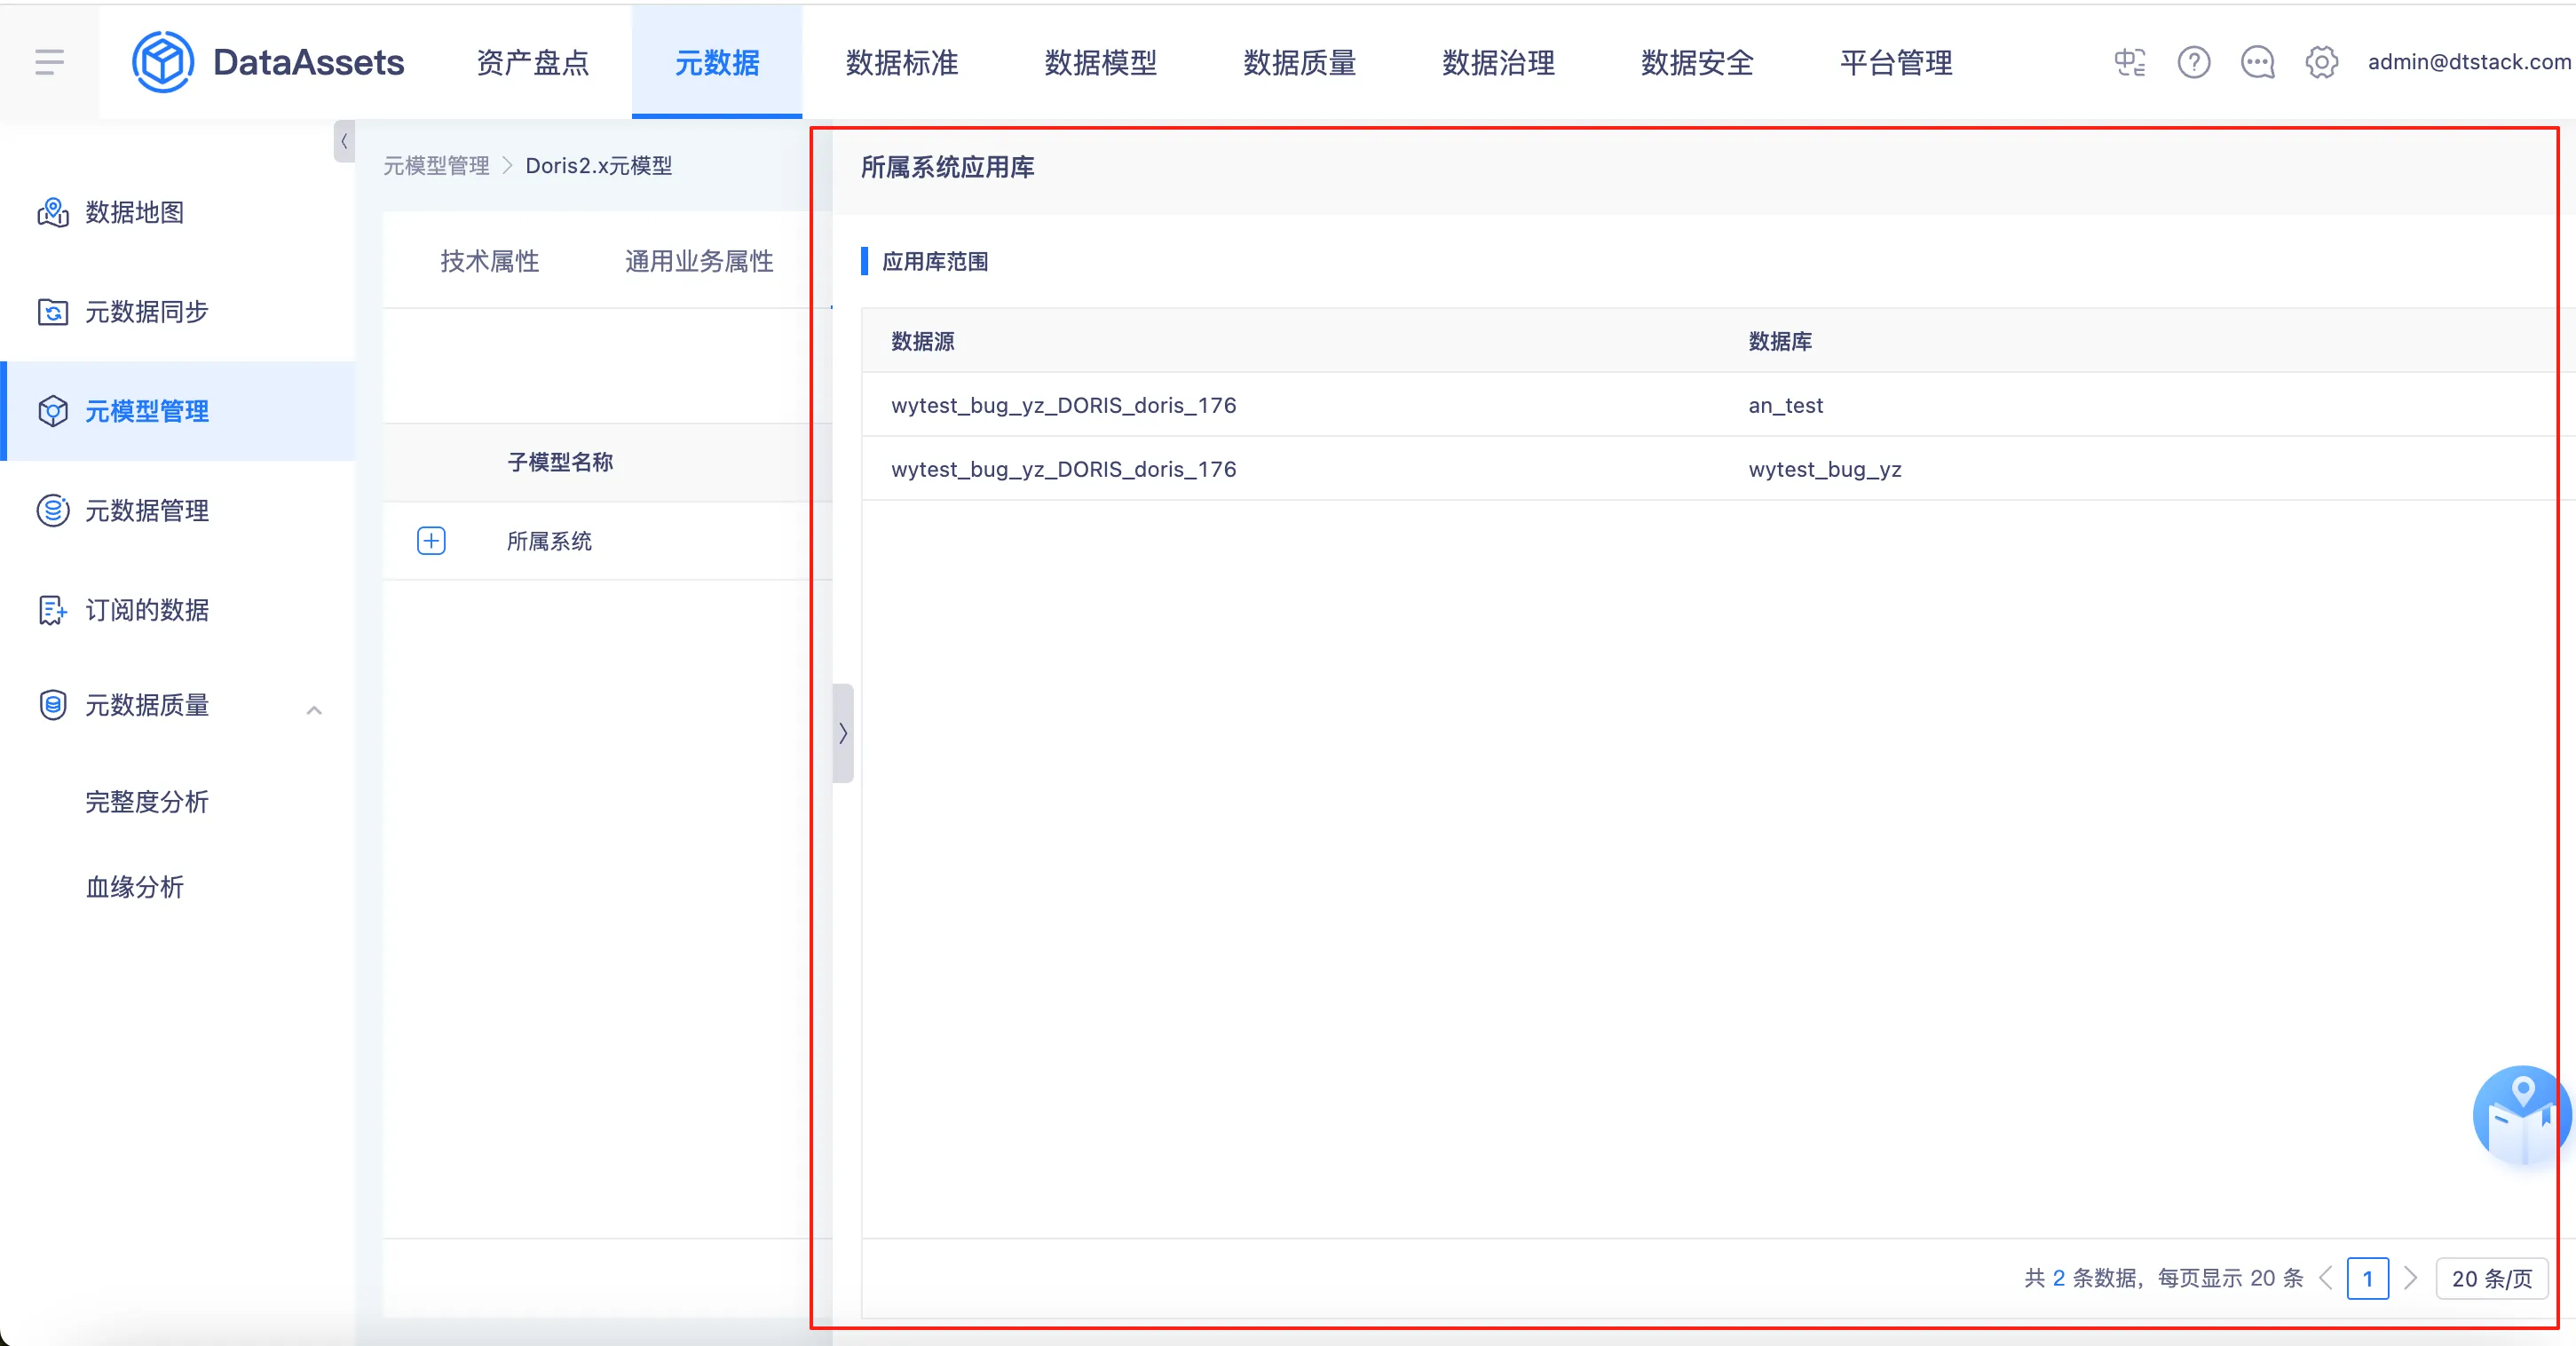Image resolution: width=2576 pixels, height=1346 pixels.
Task: Click the floating map guide icon
Action: (x=2521, y=1115)
